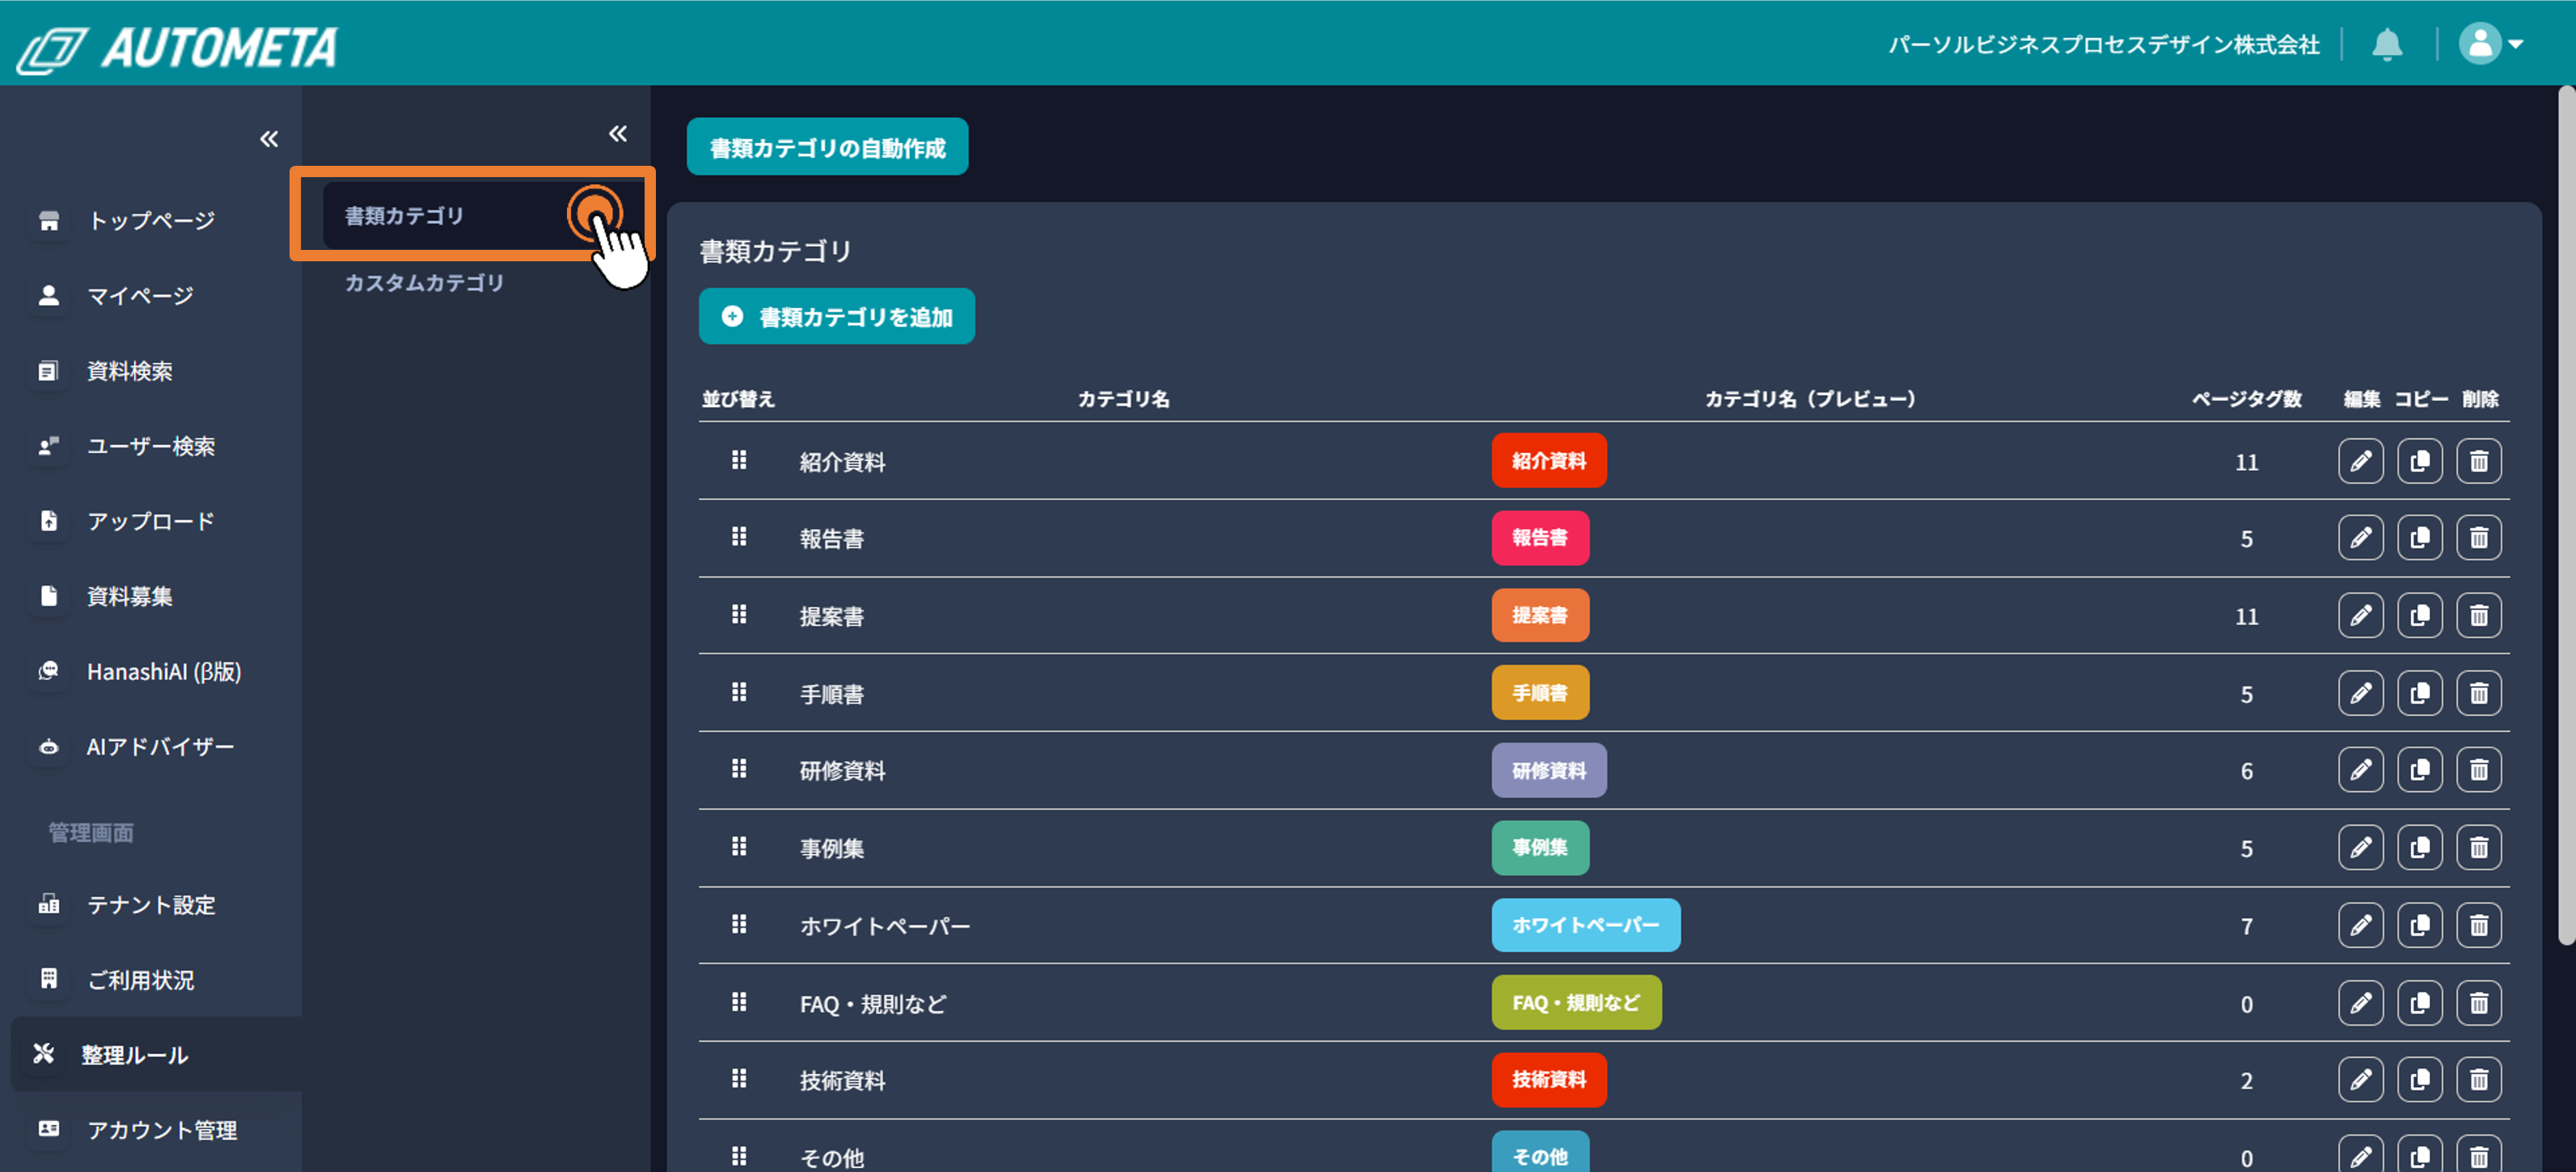This screenshot has height=1172, width=2576.
Task: Edit the 報告書 category
Action: pyautogui.click(x=2360, y=538)
